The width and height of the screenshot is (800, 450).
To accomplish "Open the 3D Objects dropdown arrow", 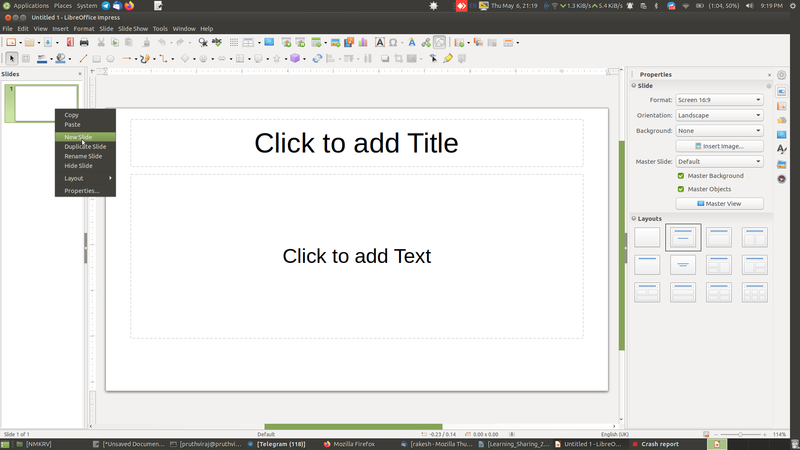I will pos(305,59).
